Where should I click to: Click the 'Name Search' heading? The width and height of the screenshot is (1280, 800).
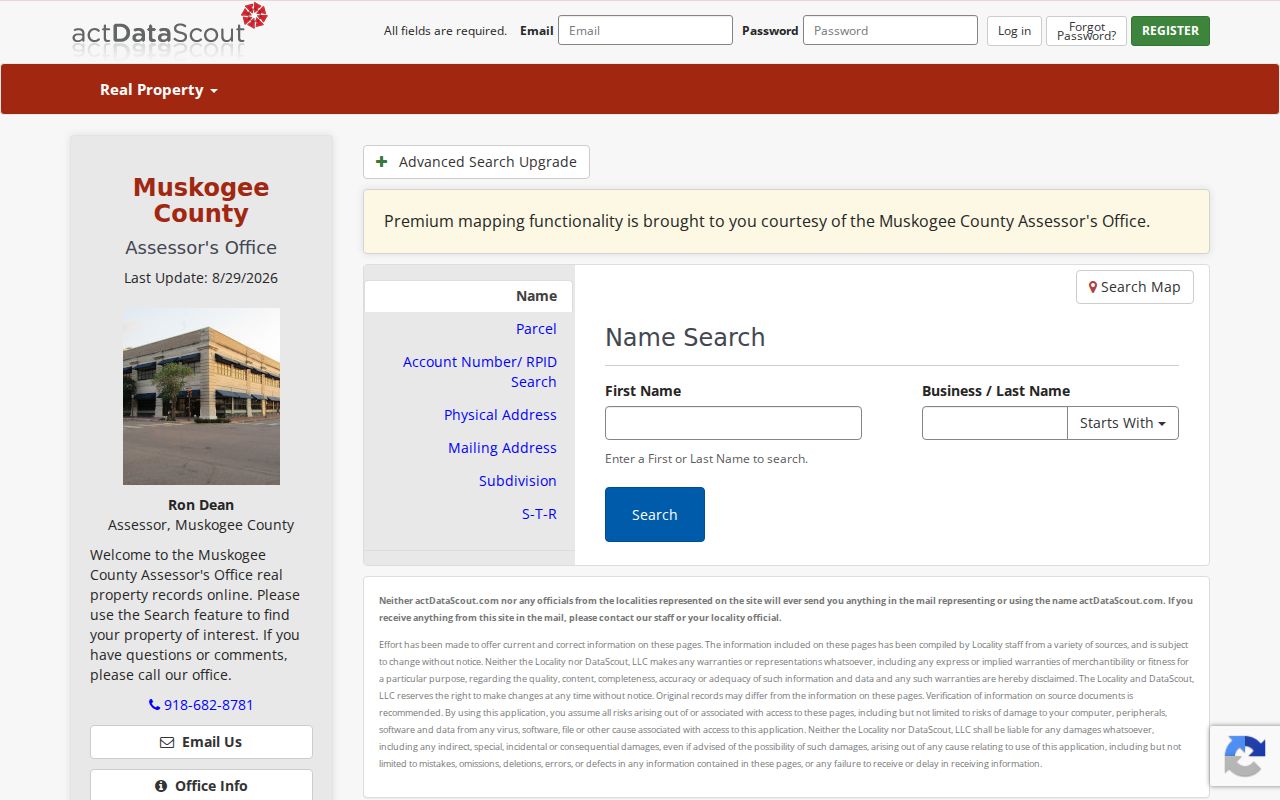[x=685, y=337]
